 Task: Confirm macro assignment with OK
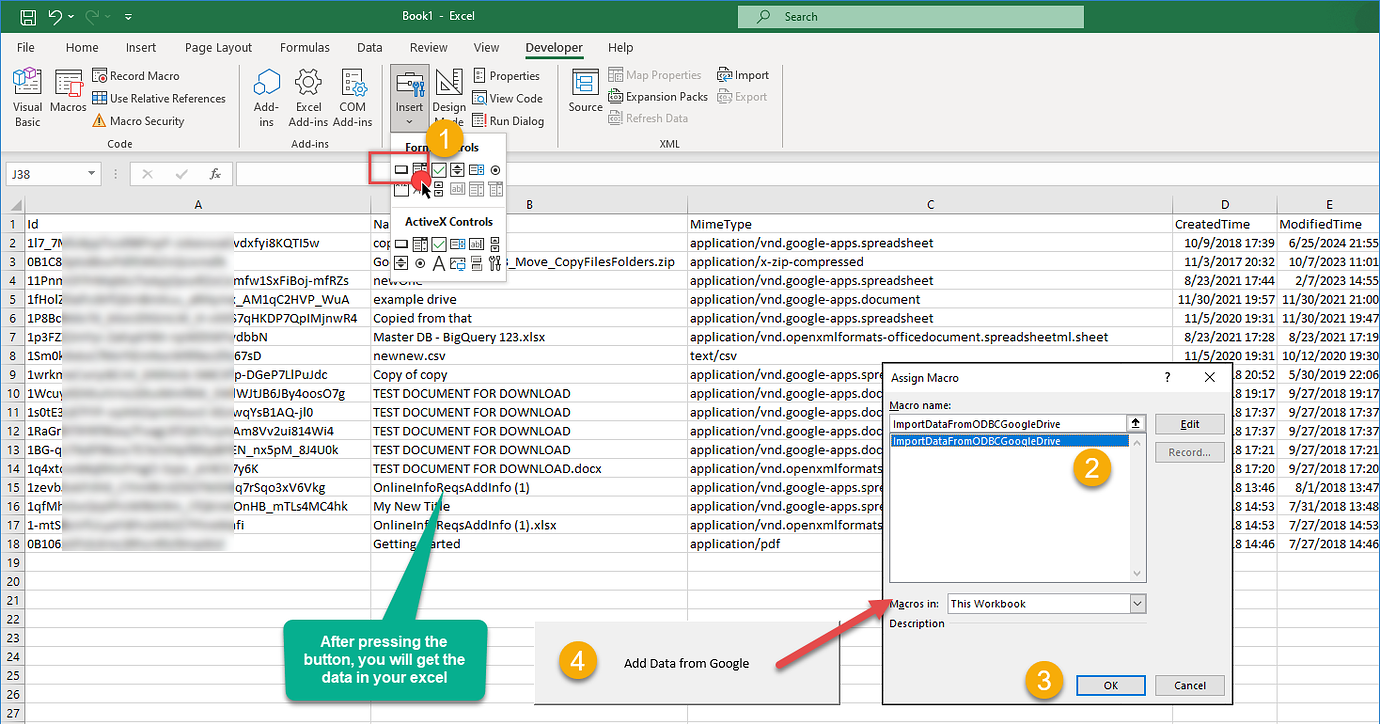(x=1110, y=685)
